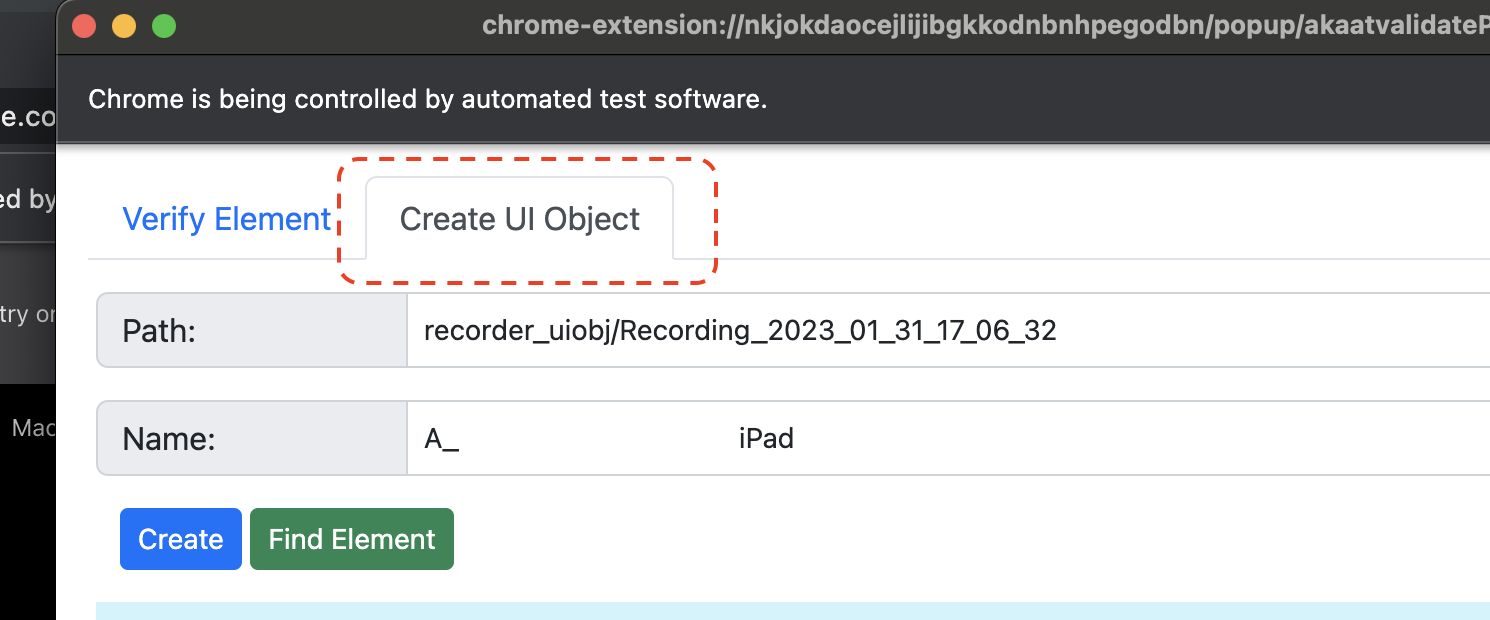
Task: Select the Create UI Object tab
Action: coord(520,219)
